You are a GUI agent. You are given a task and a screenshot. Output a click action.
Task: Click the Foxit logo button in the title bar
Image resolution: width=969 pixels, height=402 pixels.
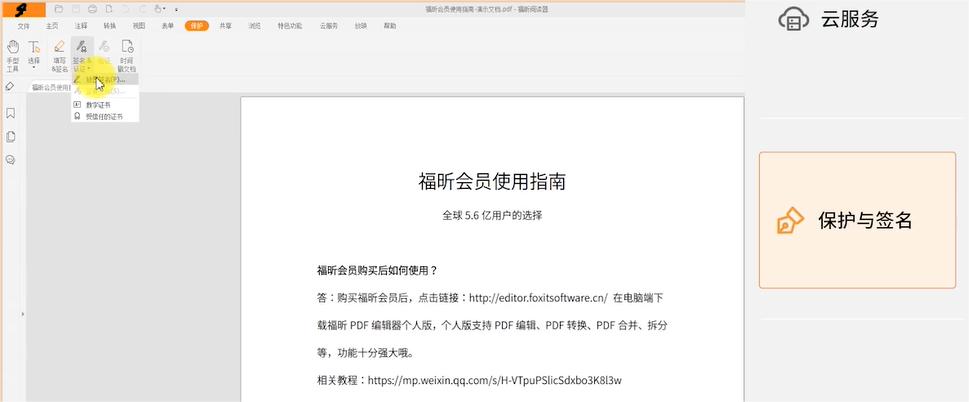(23, 9)
